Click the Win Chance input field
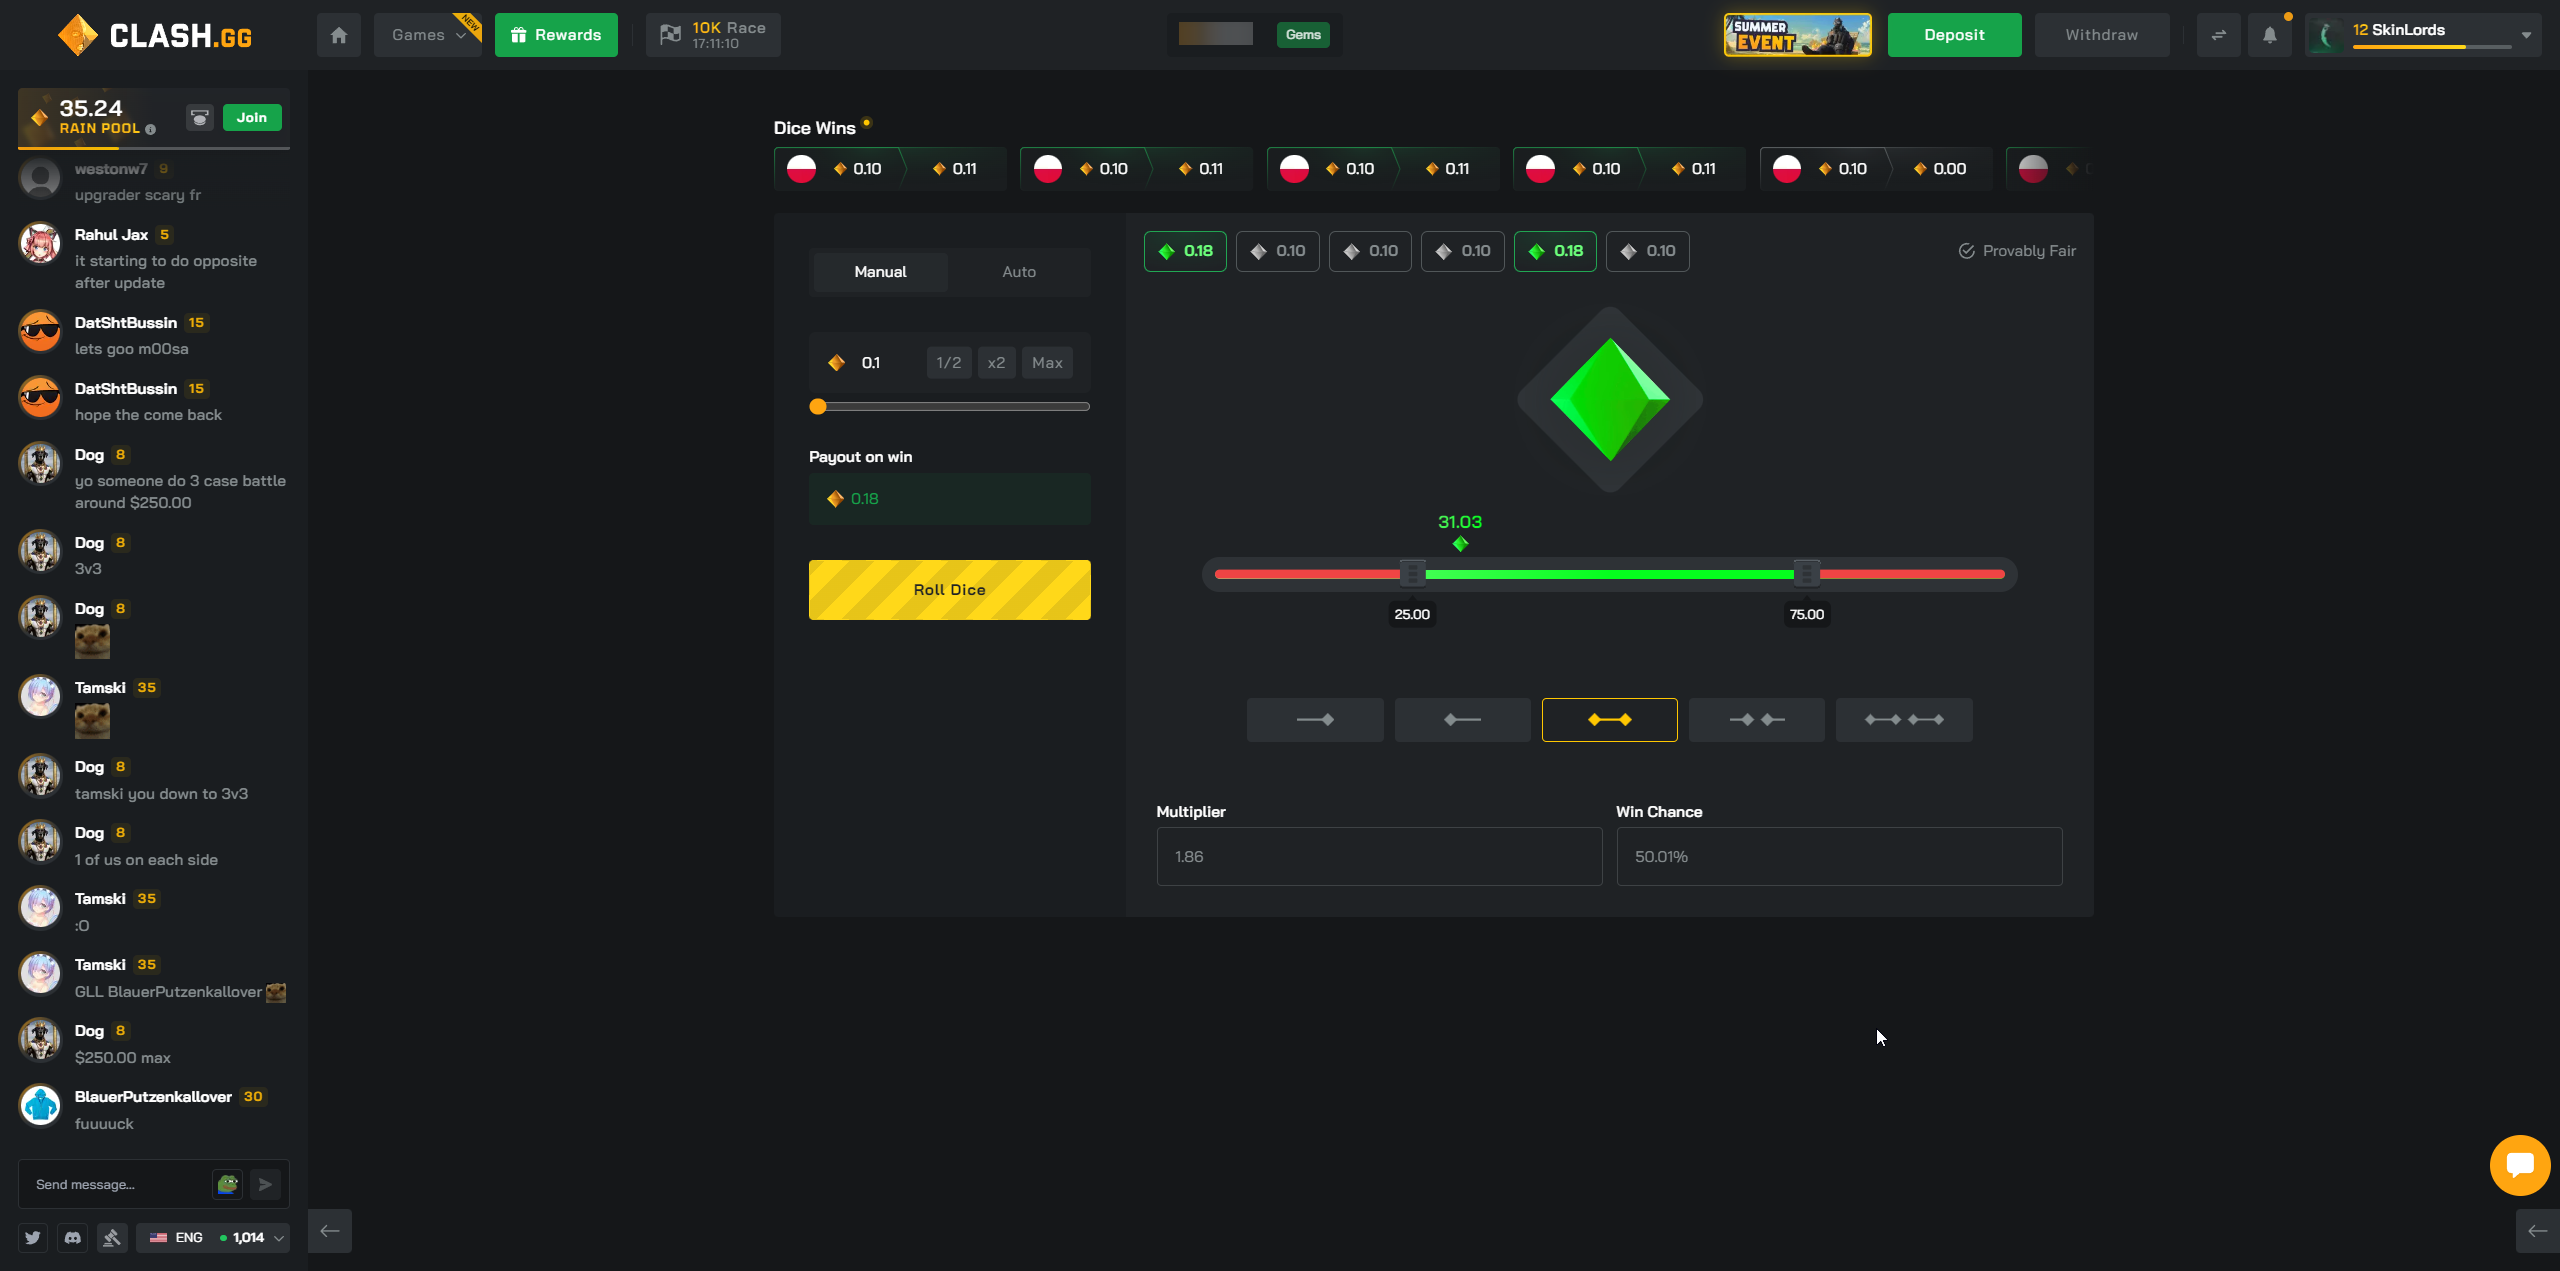This screenshot has height=1271, width=2560. (x=1838, y=856)
